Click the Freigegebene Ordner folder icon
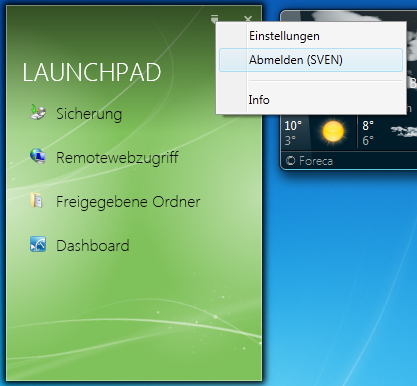The image size is (417, 386). pos(36,200)
